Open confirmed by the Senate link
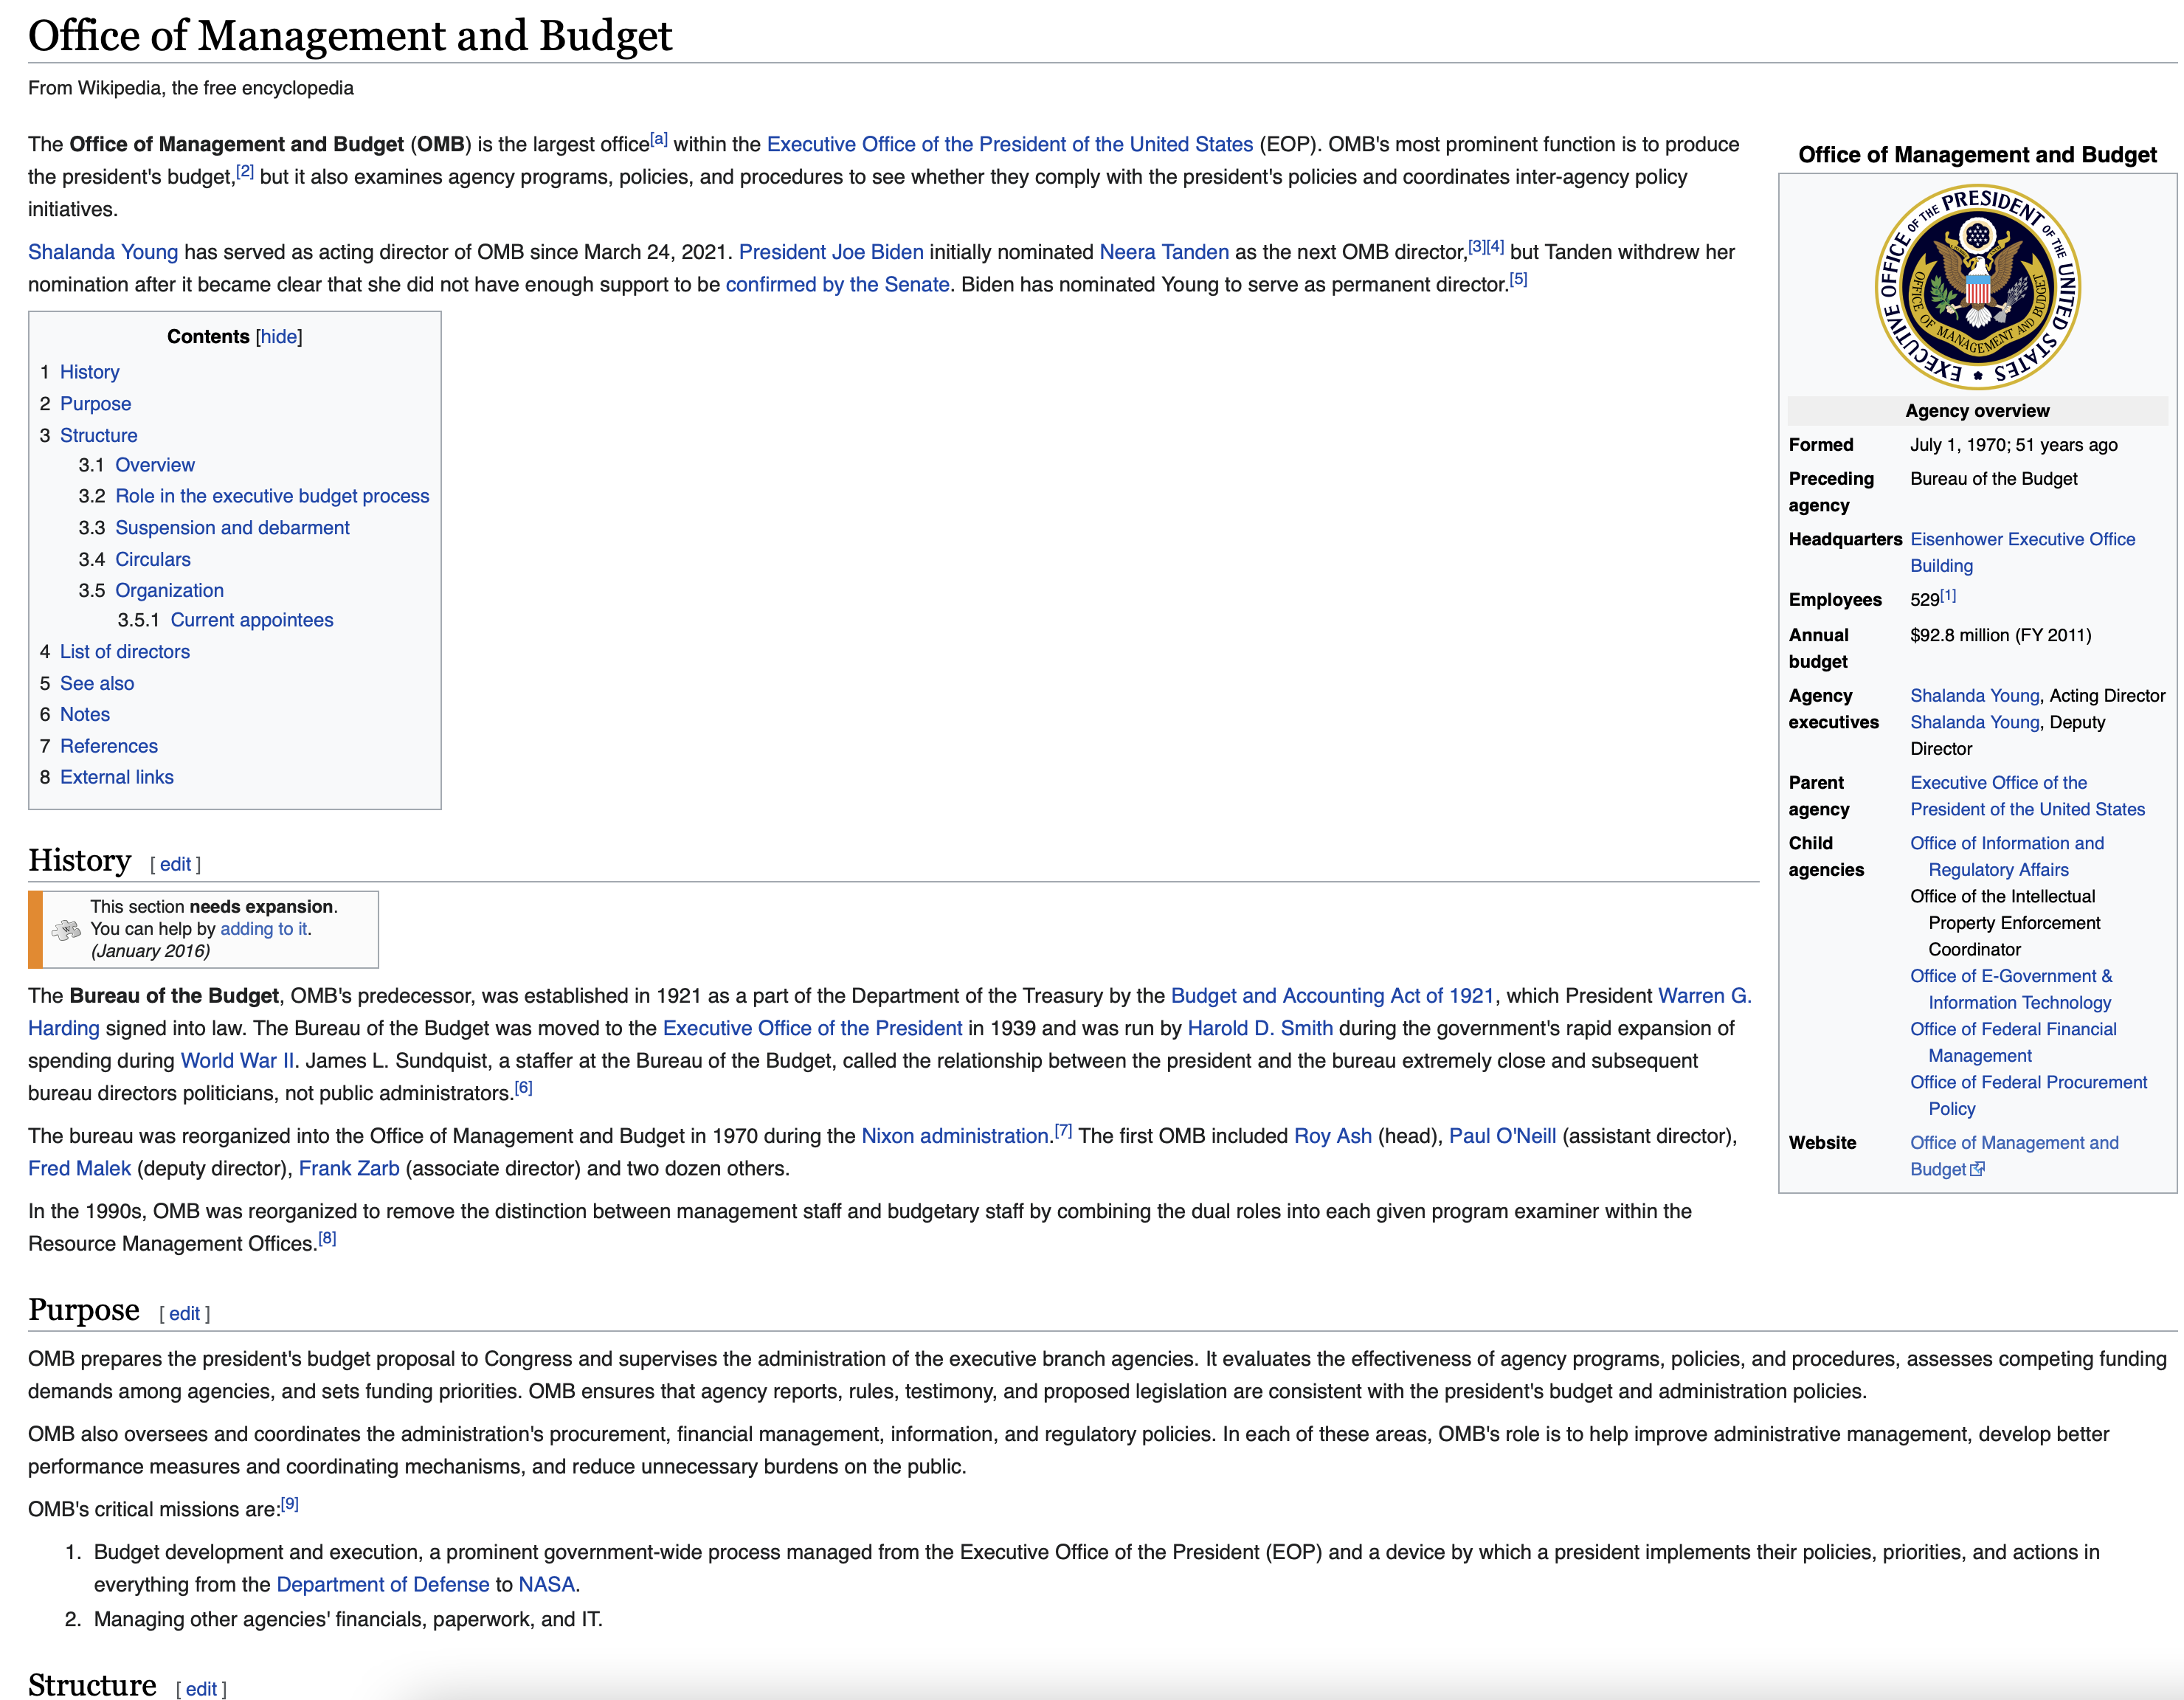The height and width of the screenshot is (1700, 2184). 837,284
